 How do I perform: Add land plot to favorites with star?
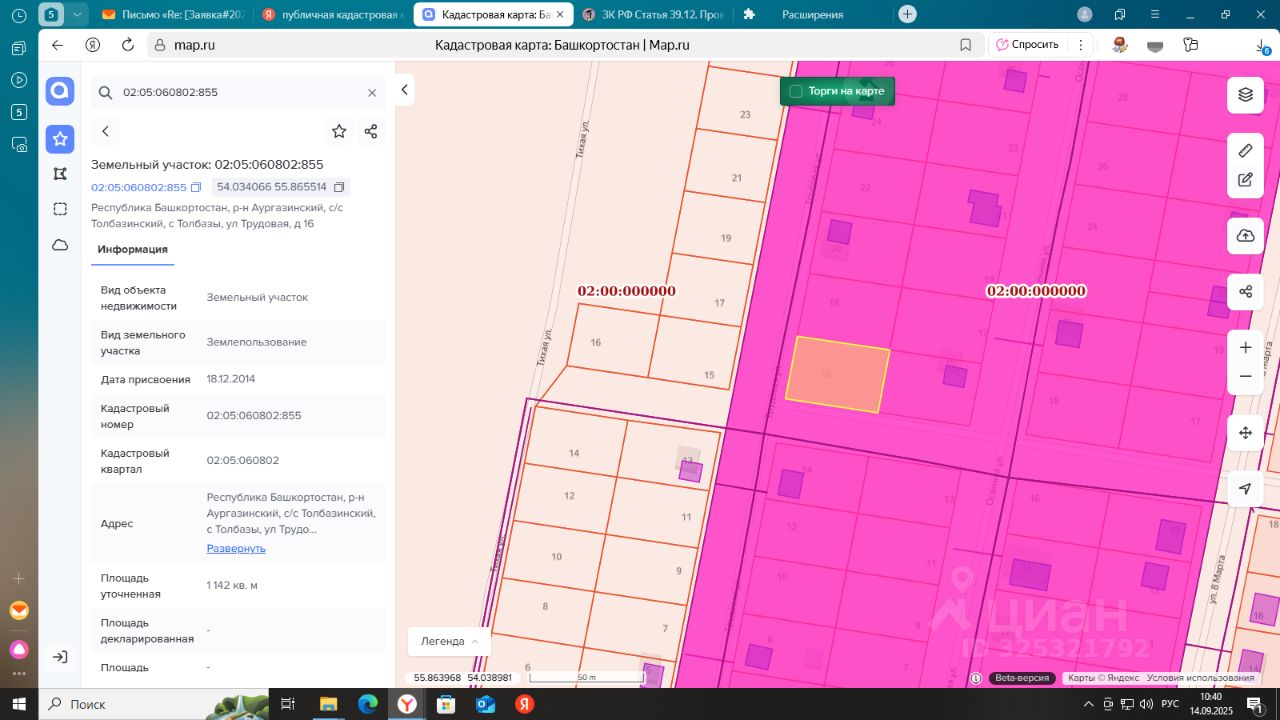339,131
